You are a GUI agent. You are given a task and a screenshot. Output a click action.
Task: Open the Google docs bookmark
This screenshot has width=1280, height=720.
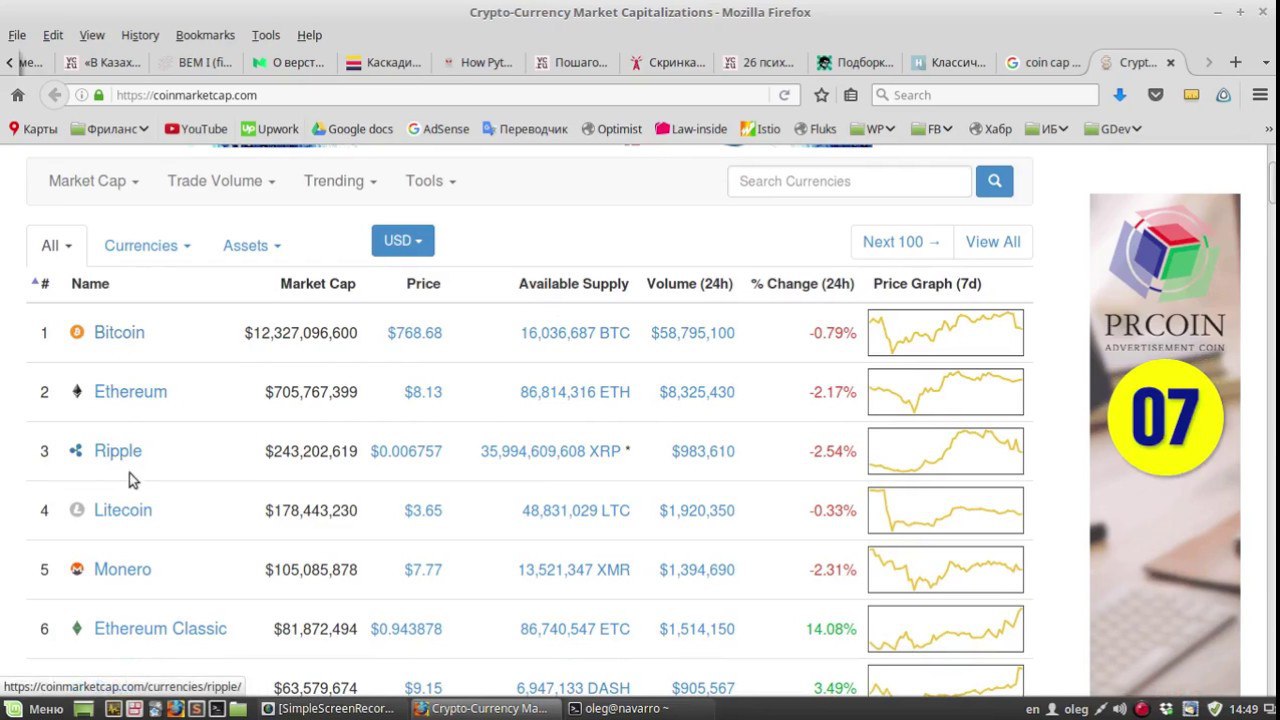[352, 129]
